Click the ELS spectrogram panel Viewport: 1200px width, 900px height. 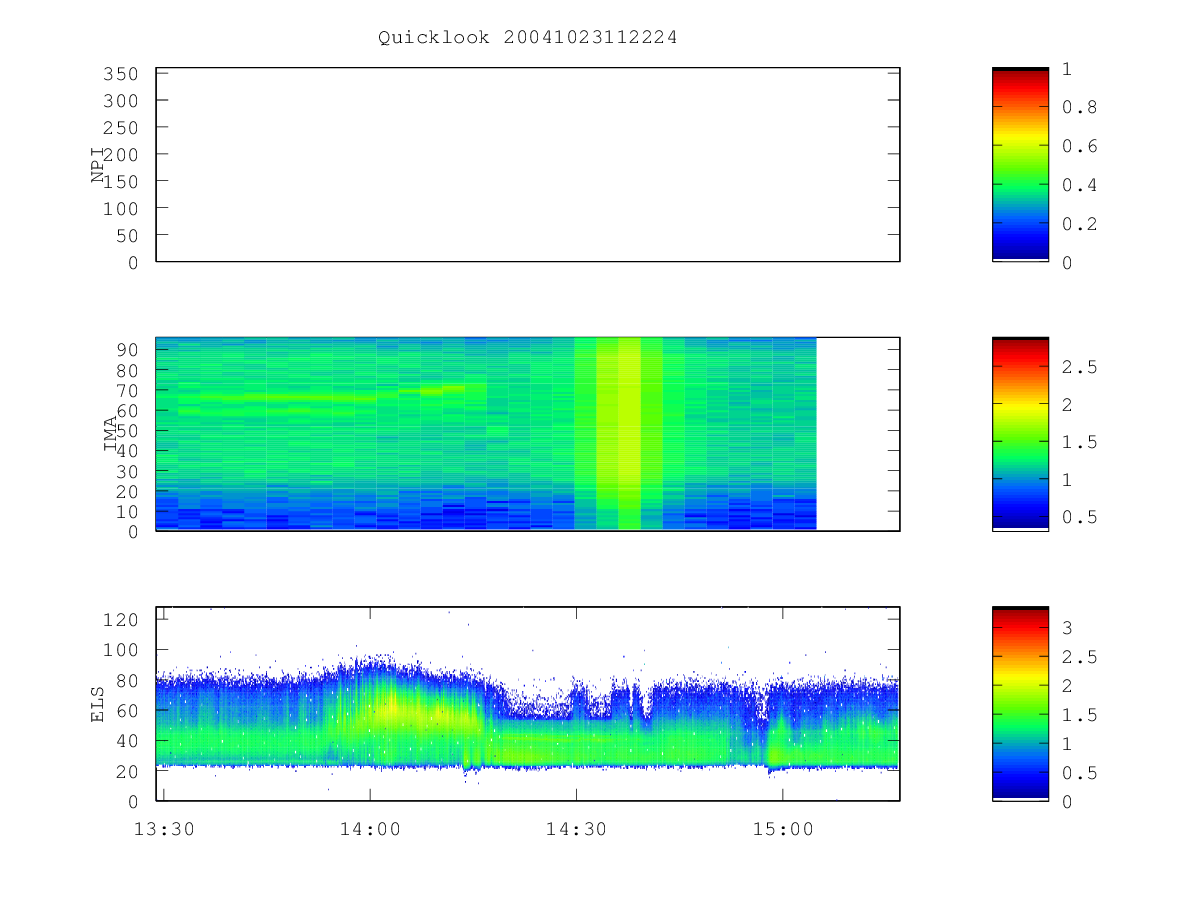pyautogui.click(x=528, y=704)
